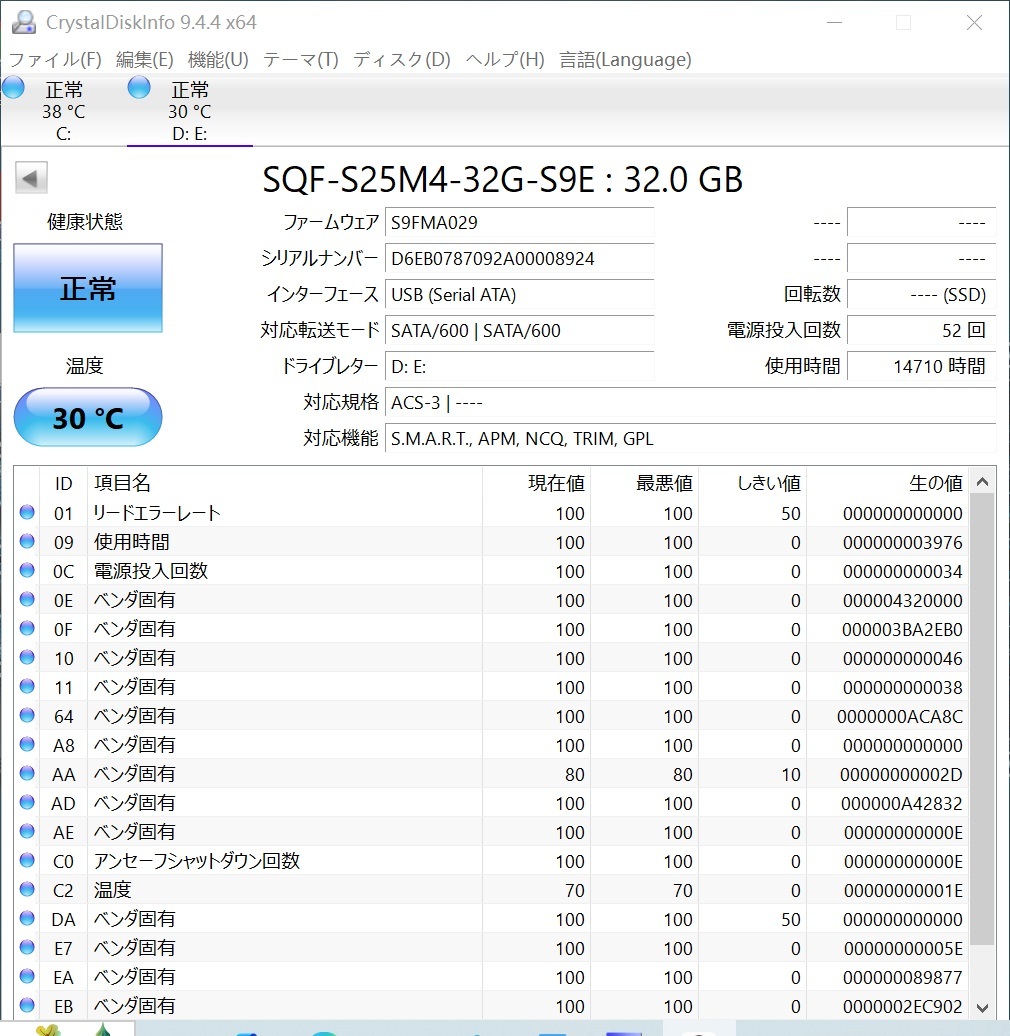Switch to the C: drive tab
Screen dimensions: 1010x1036
[x=63, y=110]
